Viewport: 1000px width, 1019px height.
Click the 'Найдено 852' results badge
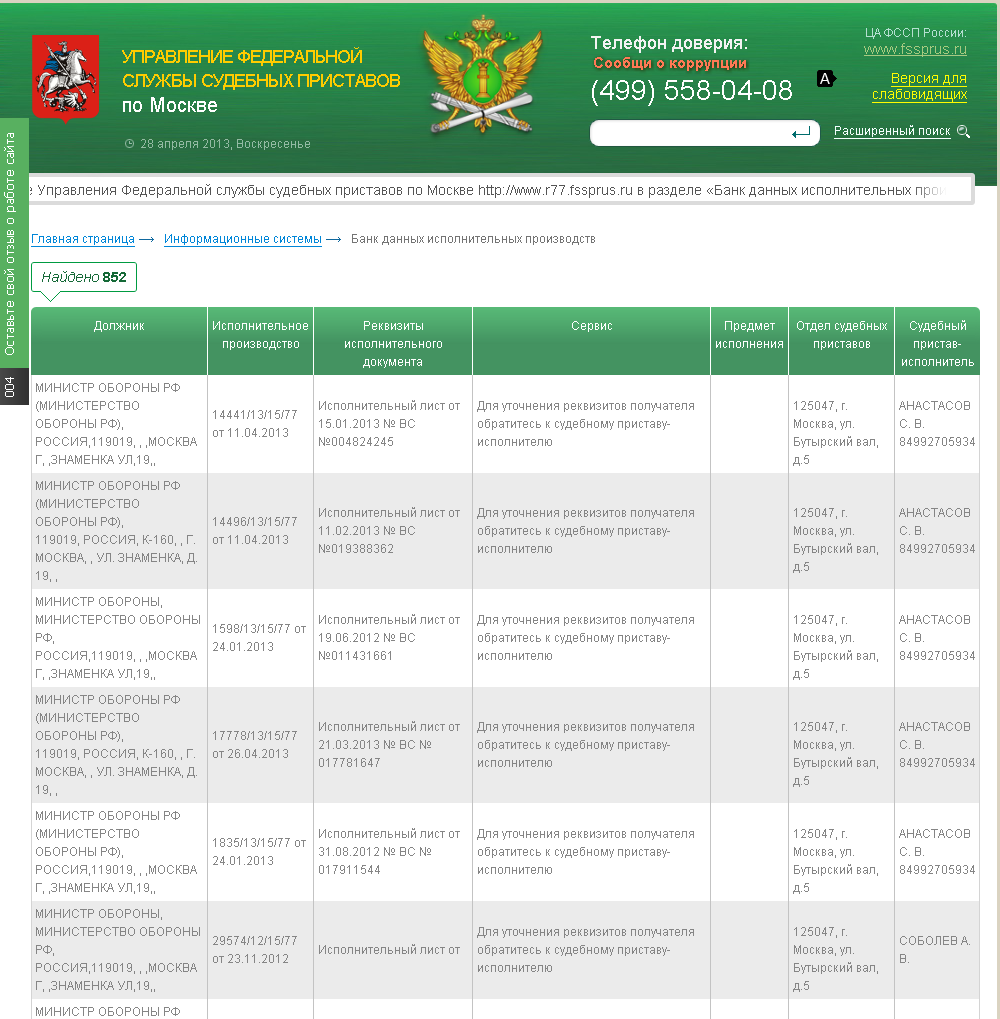pyautogui.click(x=84, y=277)
